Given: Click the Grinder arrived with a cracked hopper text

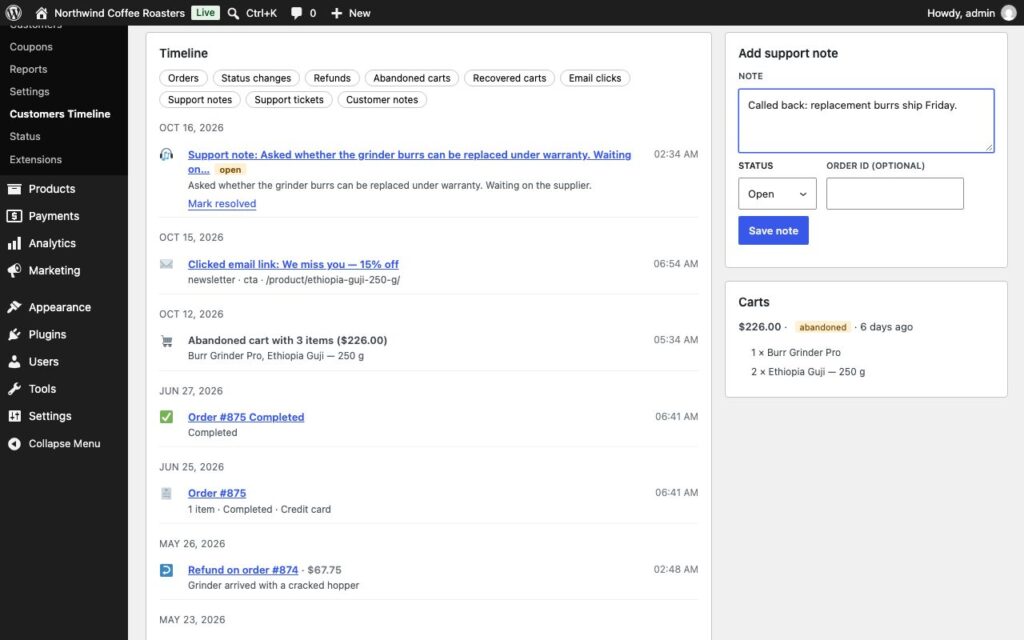Looking at the screenshot, I should tap(273, 586).
